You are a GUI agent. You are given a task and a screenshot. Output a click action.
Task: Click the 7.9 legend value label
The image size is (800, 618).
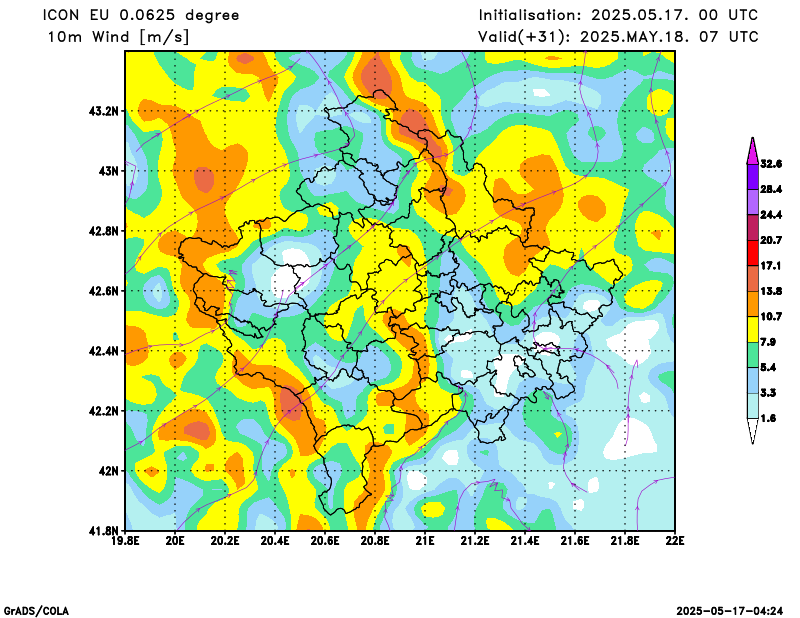click(768, 342)
